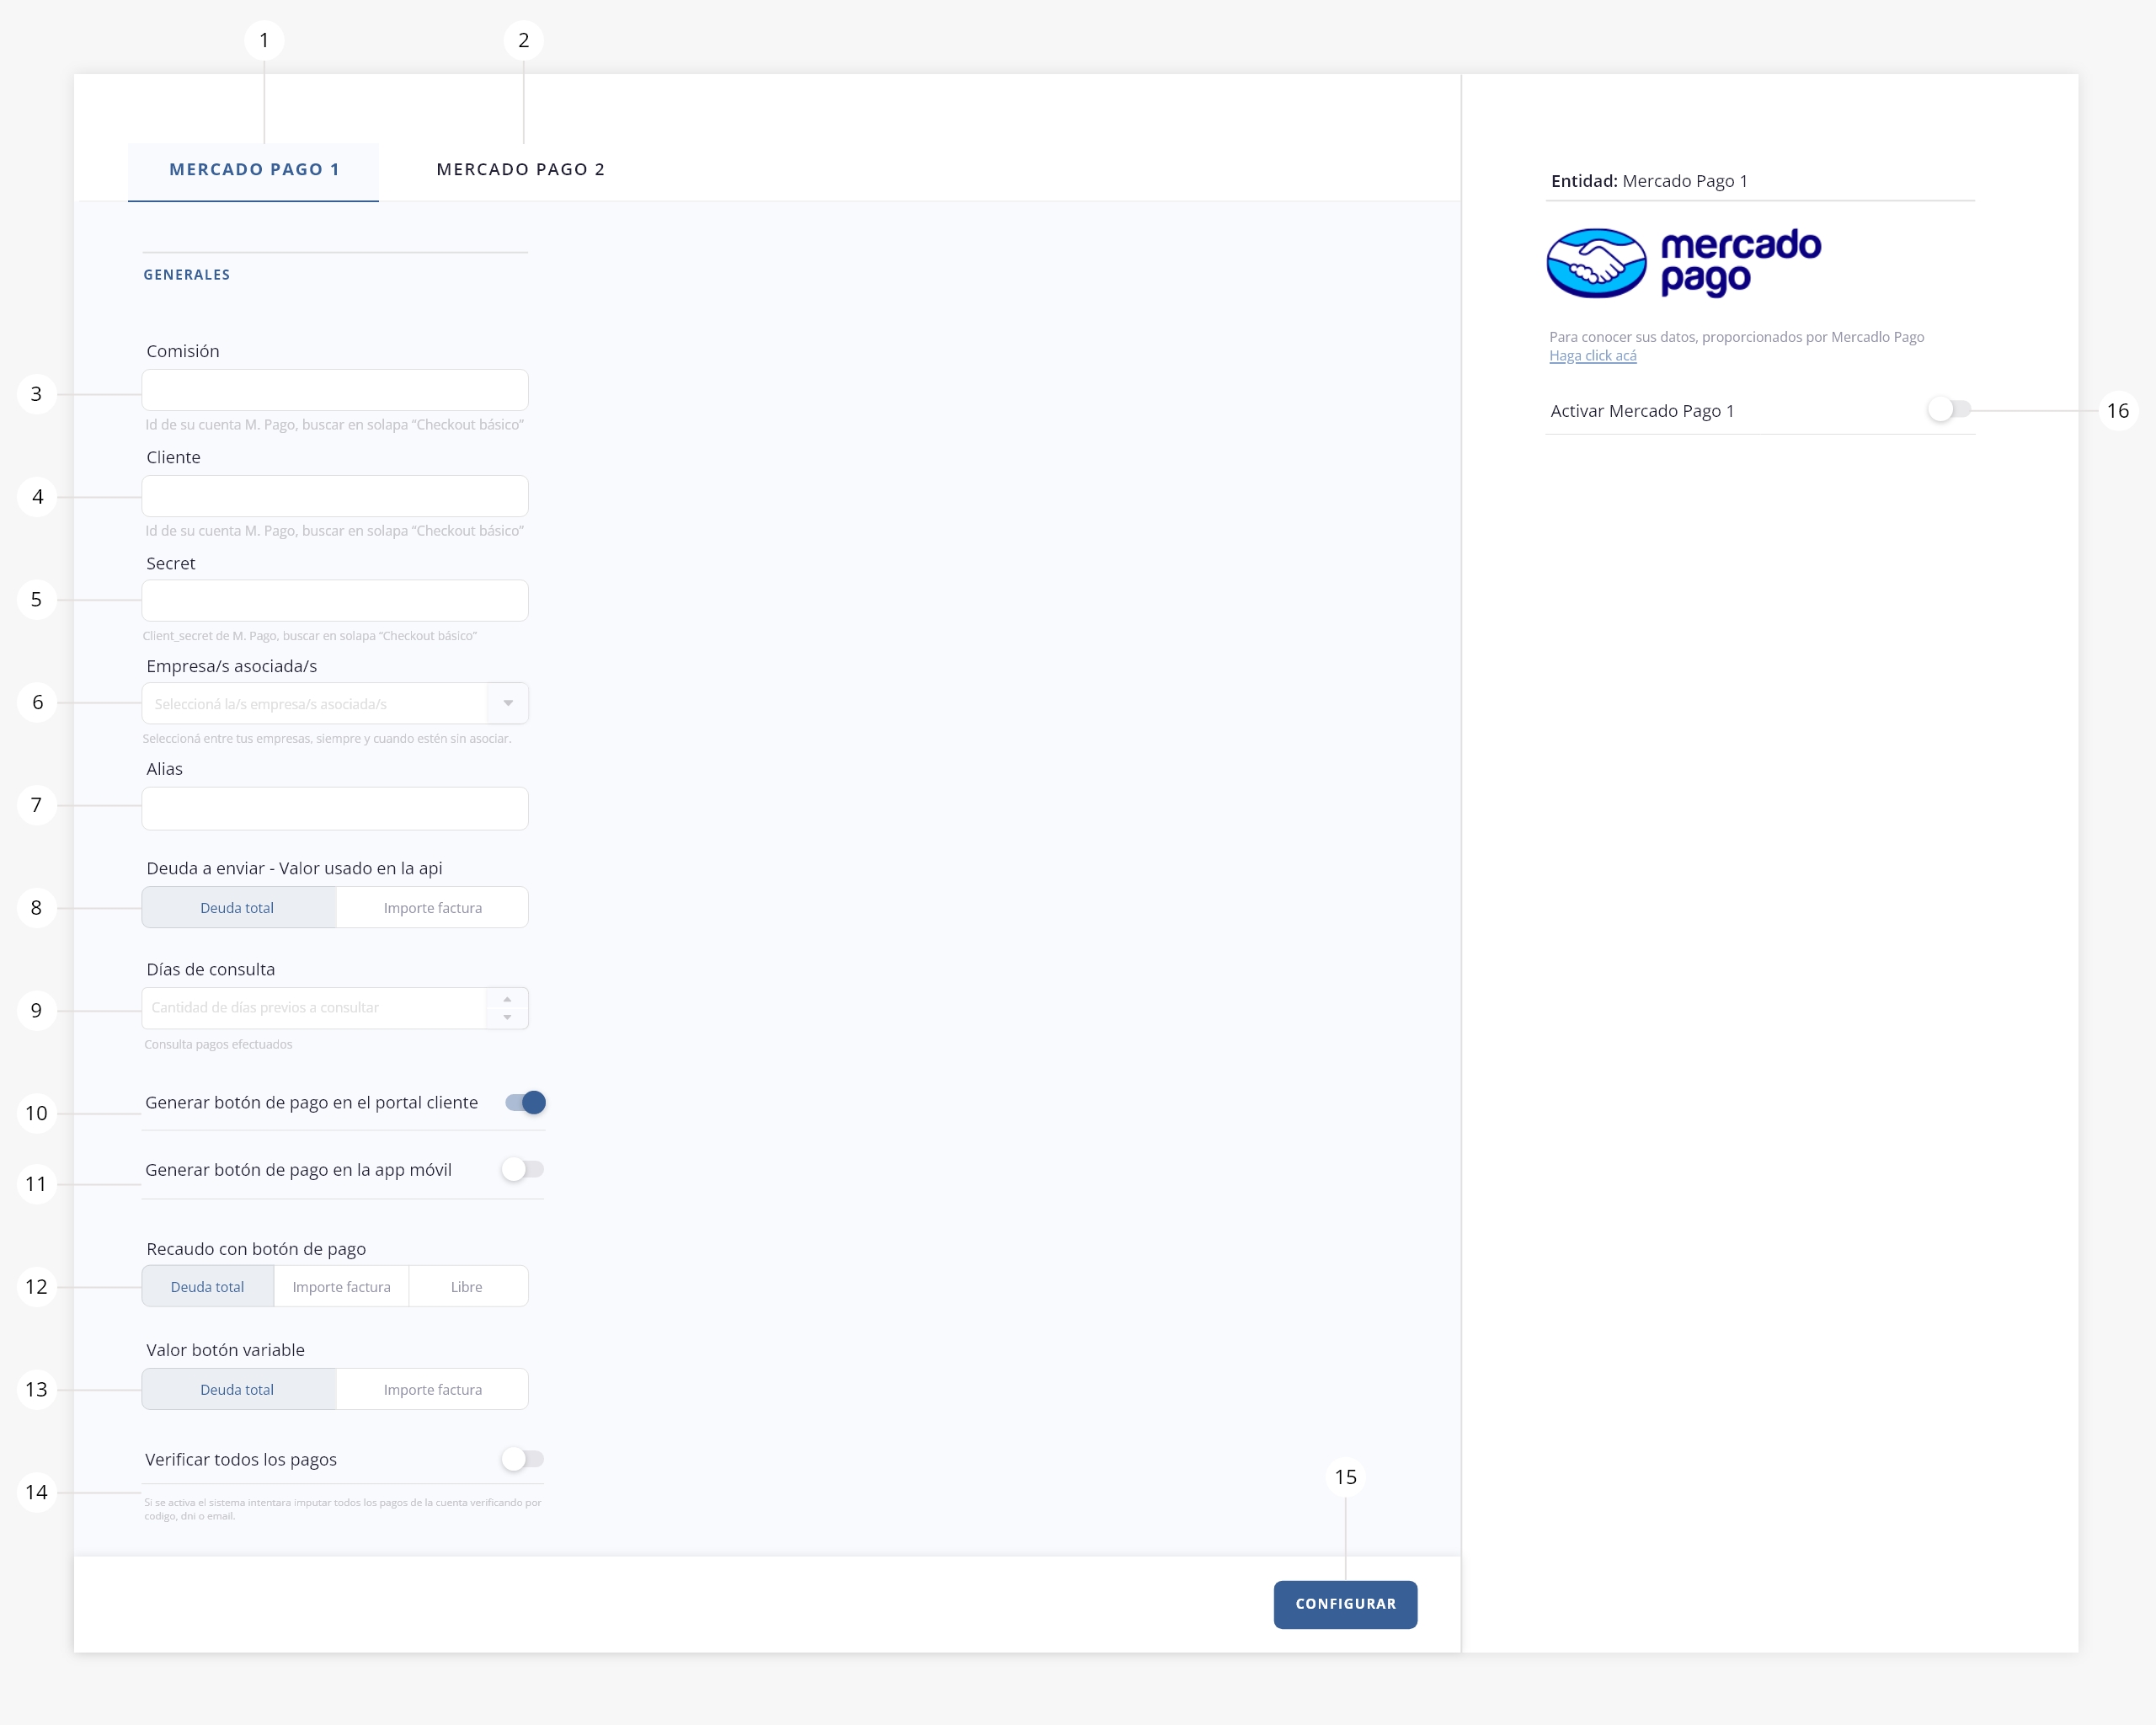Click the Entidad: Mercado Pago 1 text
This screenshot has width=2156, height=1725.
tap(1649, 181)
